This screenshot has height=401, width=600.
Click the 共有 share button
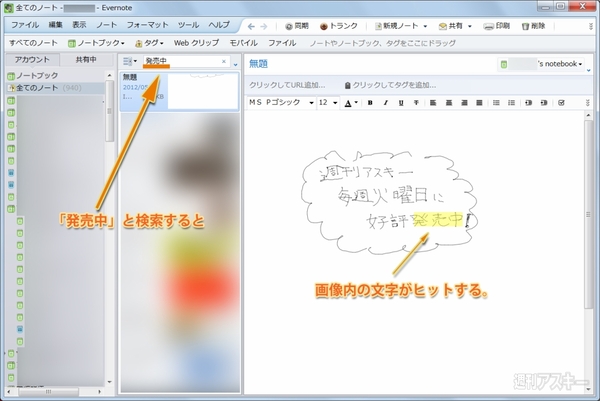pyautogui.click(x=451, y=26)
